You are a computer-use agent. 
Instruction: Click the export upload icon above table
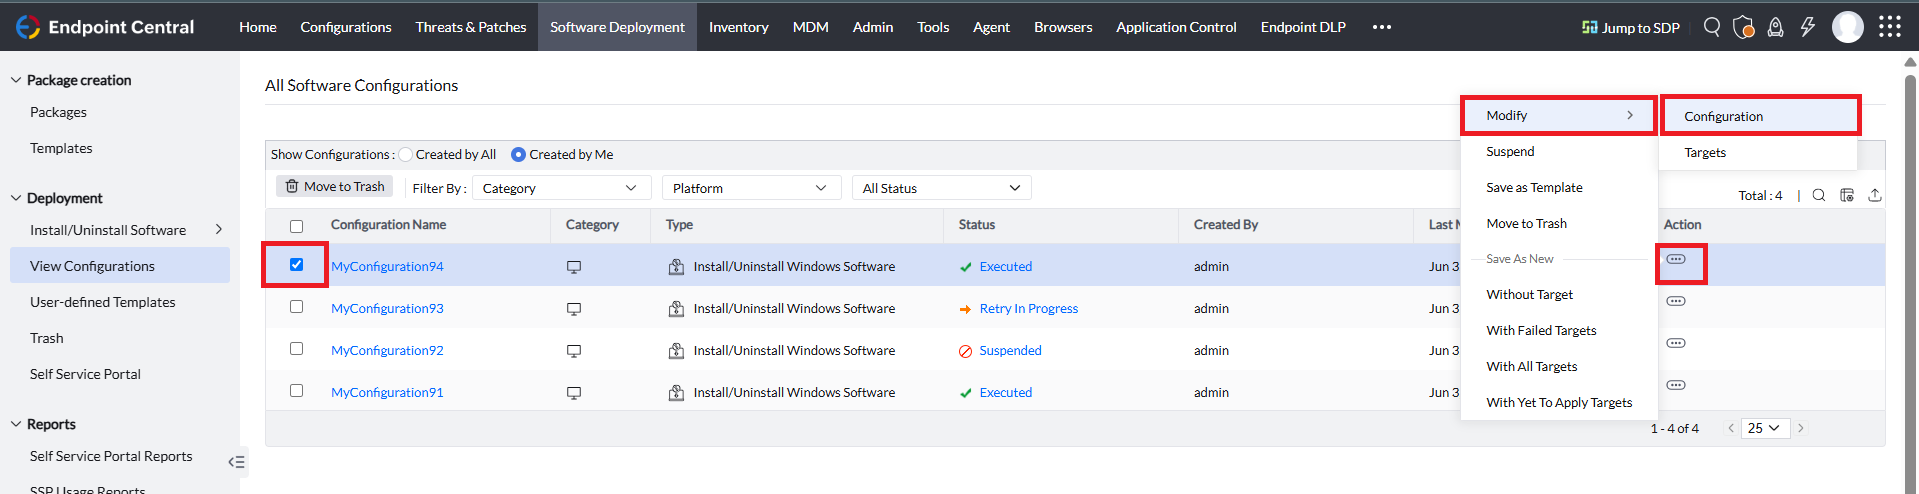pyautogui.click(x=1875, y=195)
